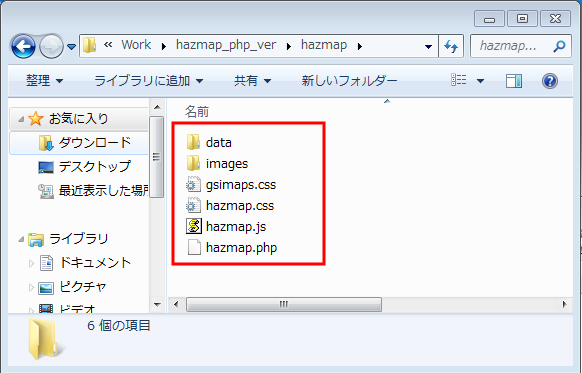
Task: Select the hazmap.css file icon
Action: pos(193,205)
